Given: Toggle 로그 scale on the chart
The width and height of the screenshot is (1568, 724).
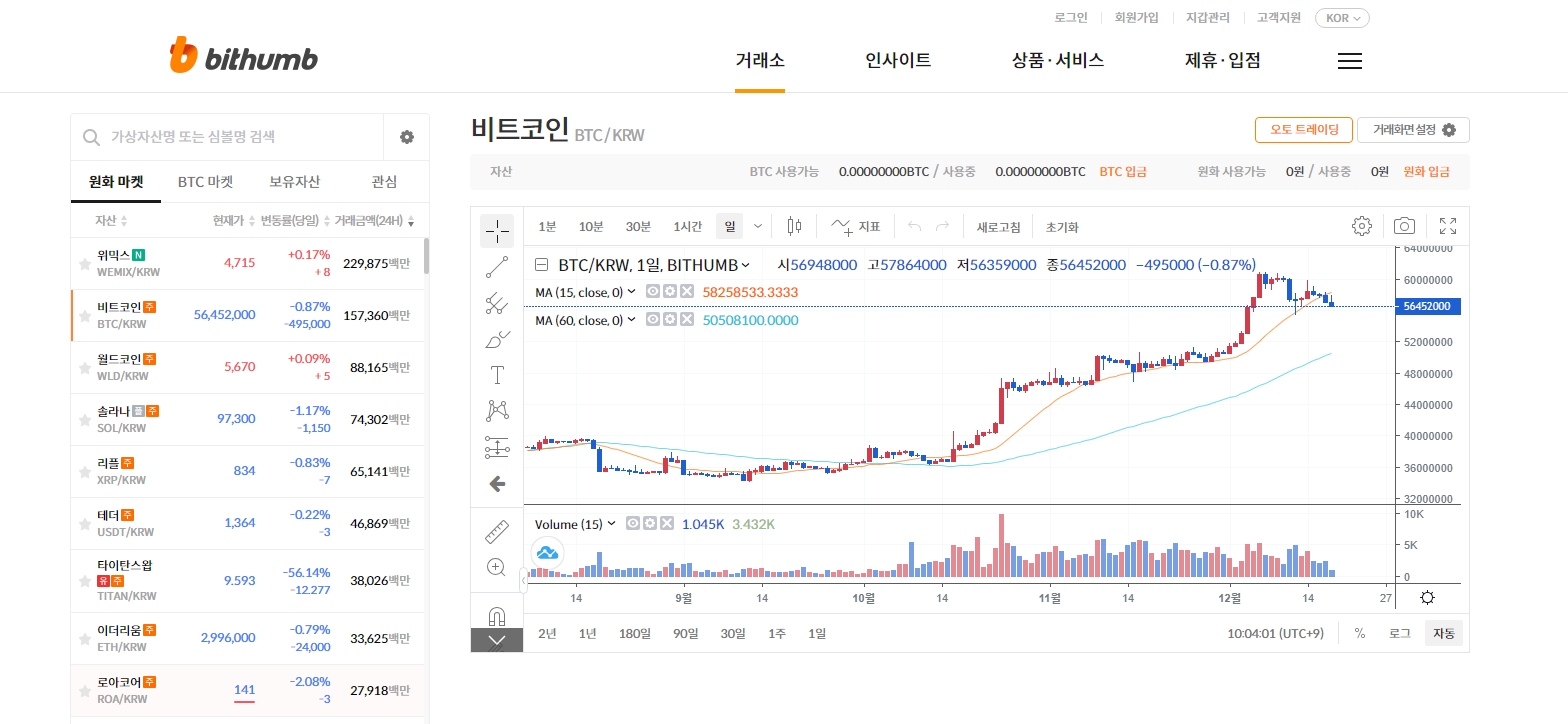Looking at the screenshot, I should (x=1399, y=633).
